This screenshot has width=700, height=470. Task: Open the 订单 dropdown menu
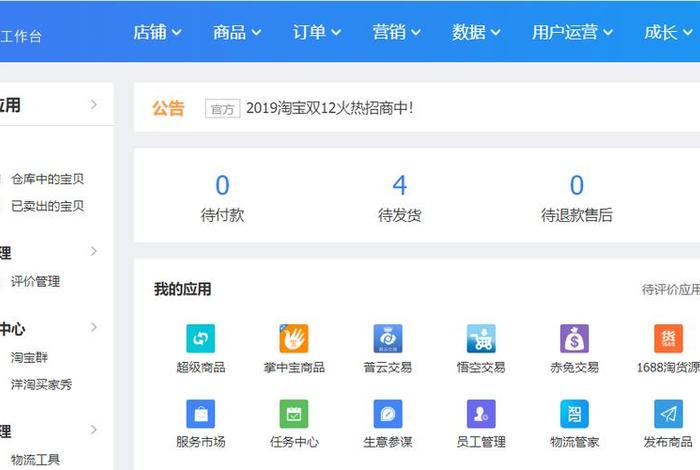click(x=317, y=32)
